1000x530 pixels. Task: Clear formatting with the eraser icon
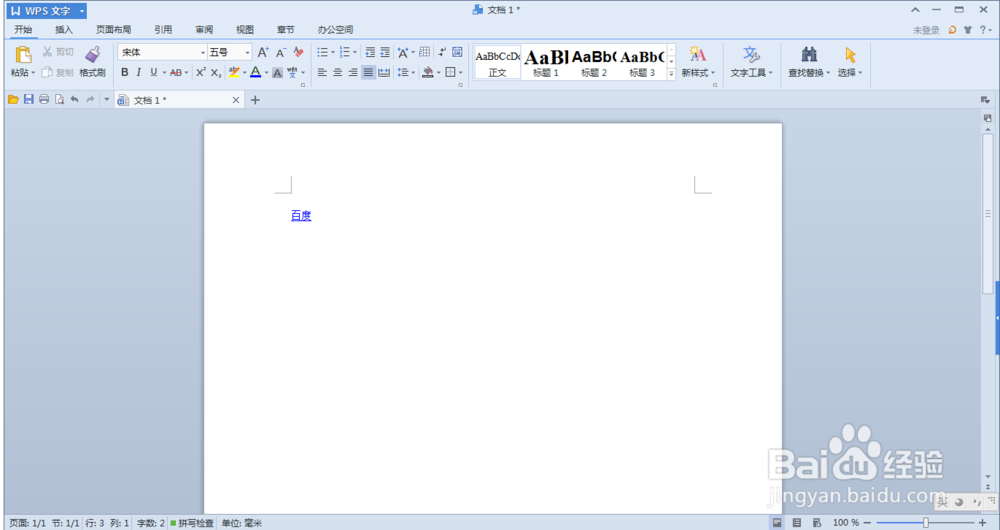point(298,52)
